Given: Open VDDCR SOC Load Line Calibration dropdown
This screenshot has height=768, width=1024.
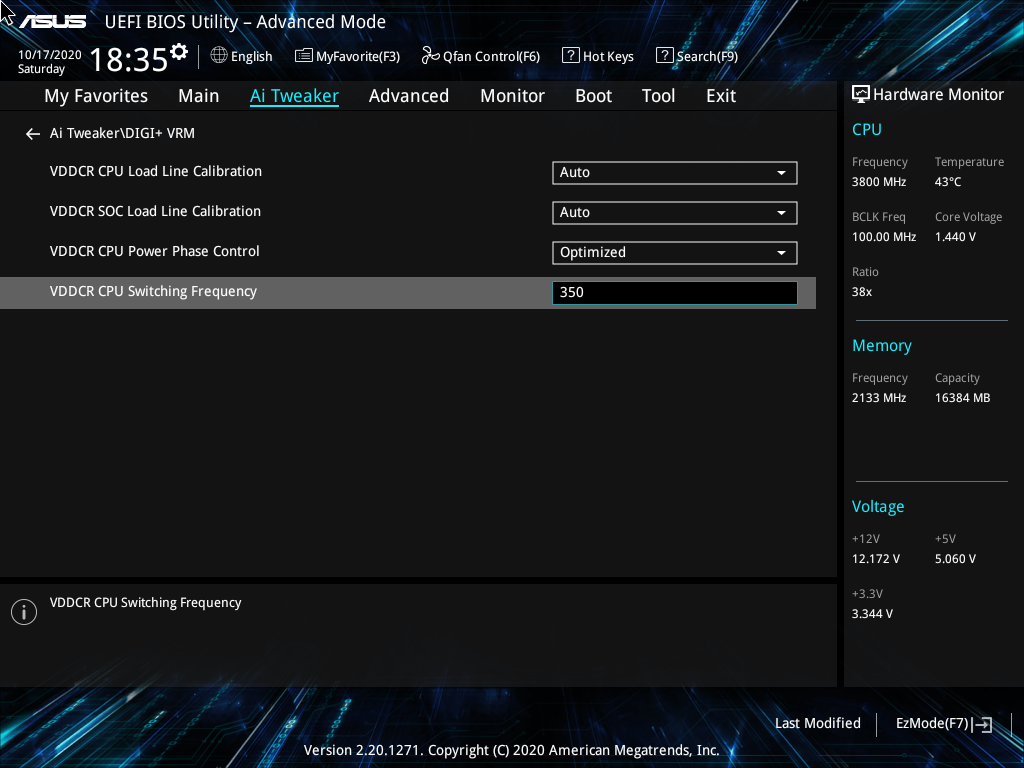Looking at the screenshot, I should [675, 212].
